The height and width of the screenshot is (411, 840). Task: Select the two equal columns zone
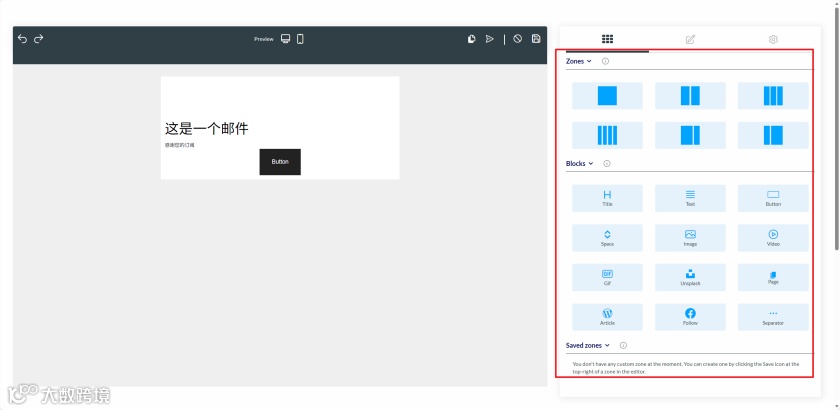690,96
